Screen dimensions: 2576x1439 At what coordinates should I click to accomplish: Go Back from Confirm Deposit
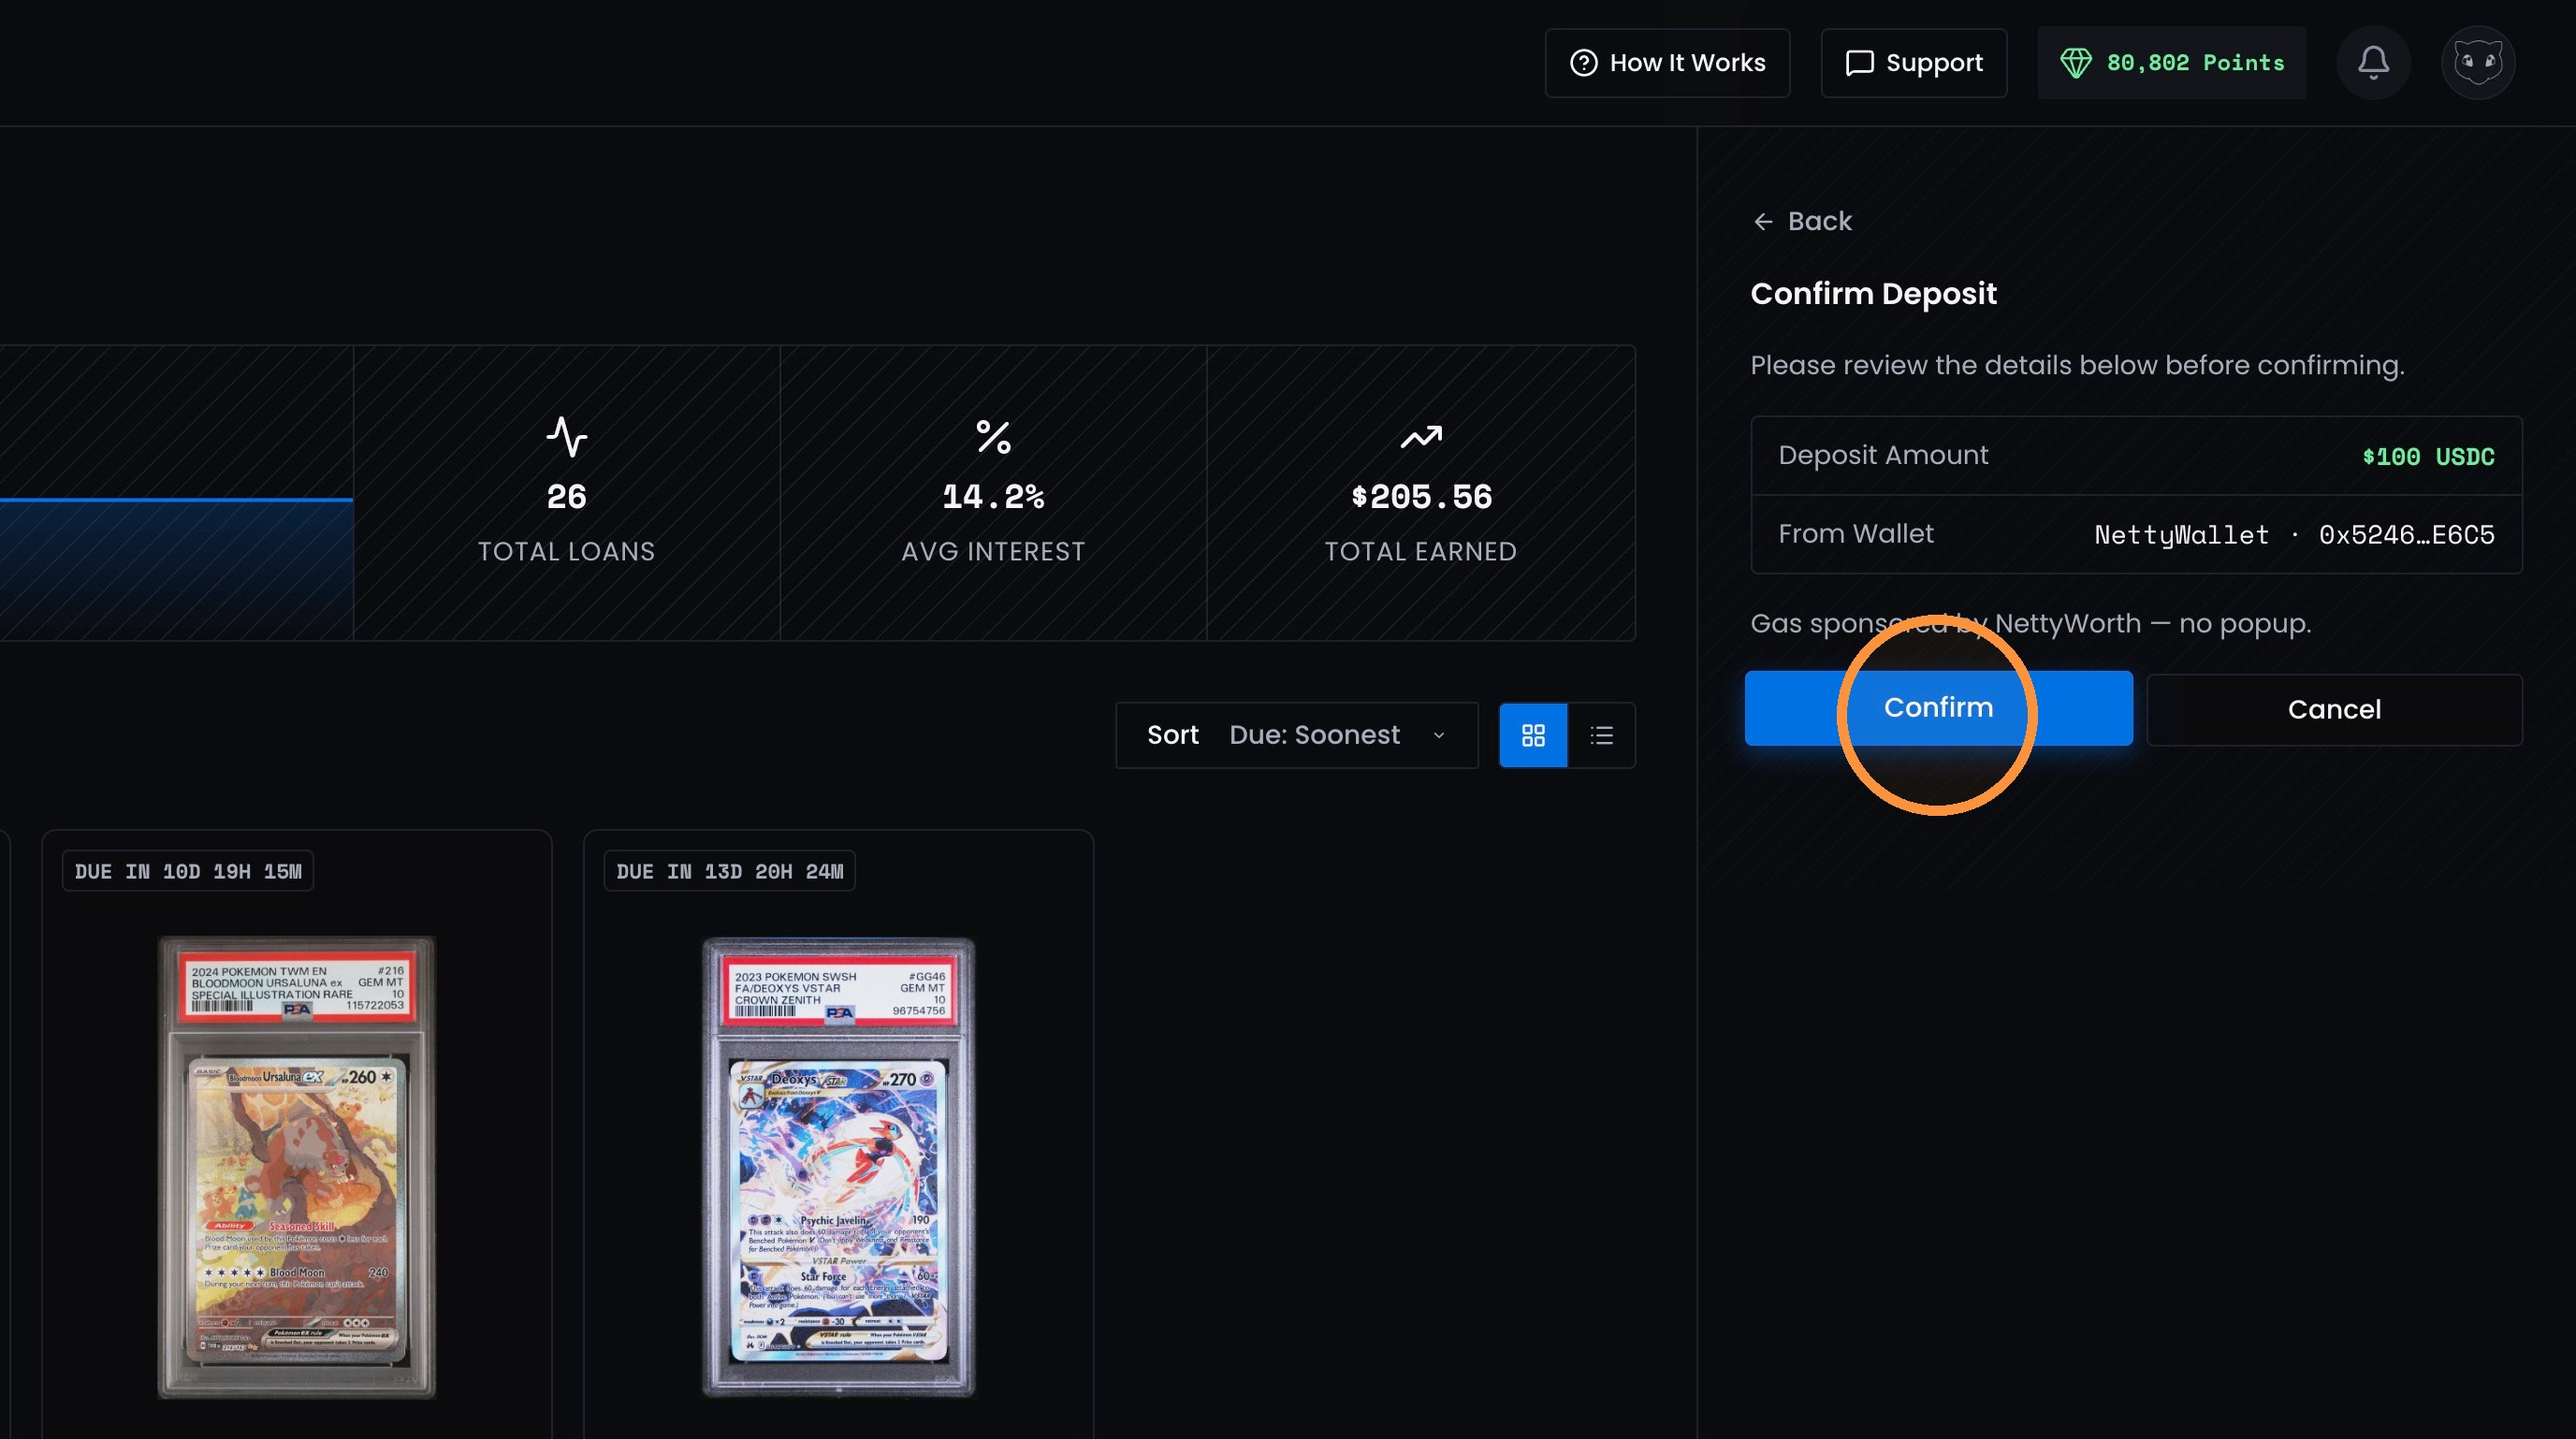pyautogui.click(x=1801, y=221)
